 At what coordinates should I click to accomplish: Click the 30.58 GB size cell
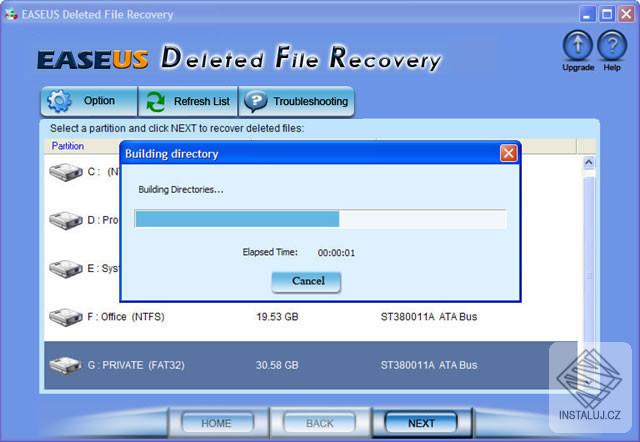pos(277,365)
